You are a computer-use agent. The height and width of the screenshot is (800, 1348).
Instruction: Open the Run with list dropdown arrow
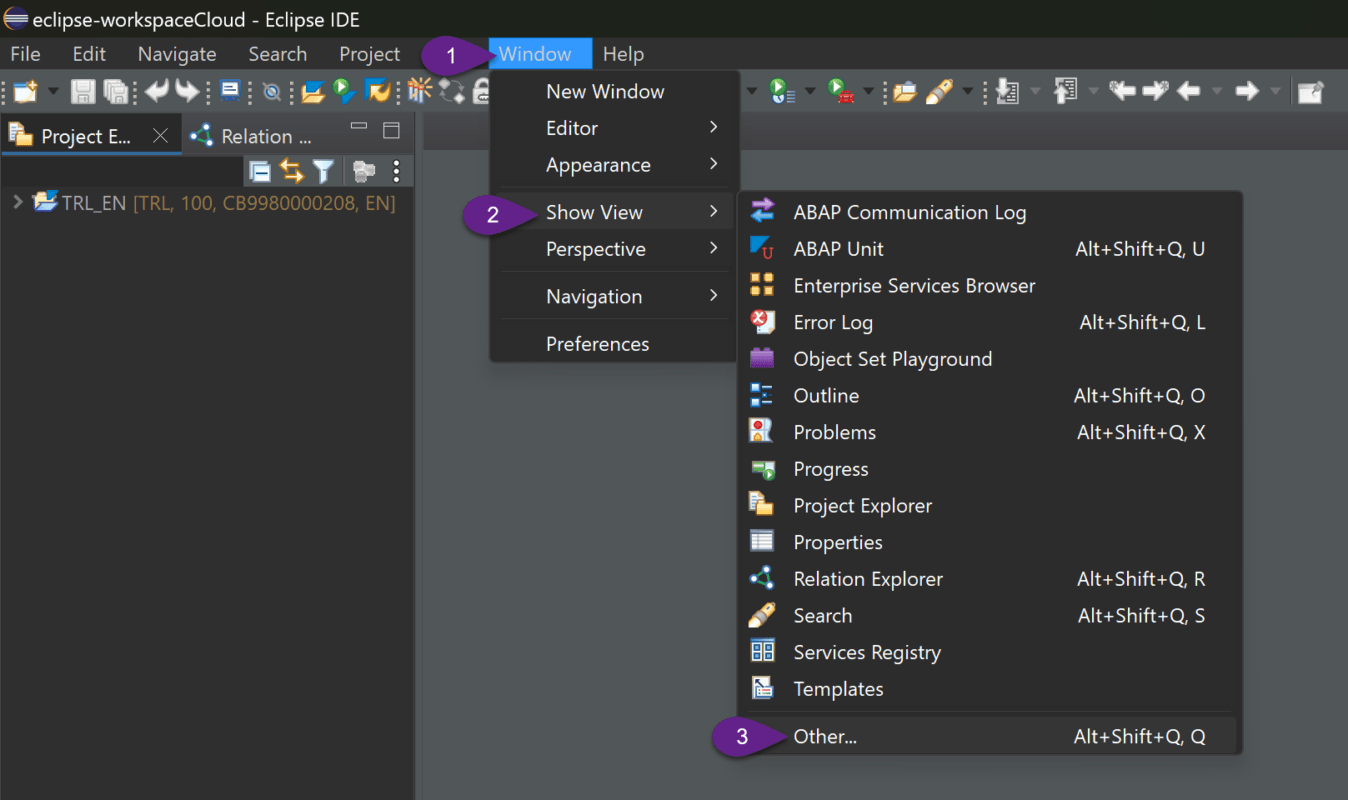(x=809, y=92)
